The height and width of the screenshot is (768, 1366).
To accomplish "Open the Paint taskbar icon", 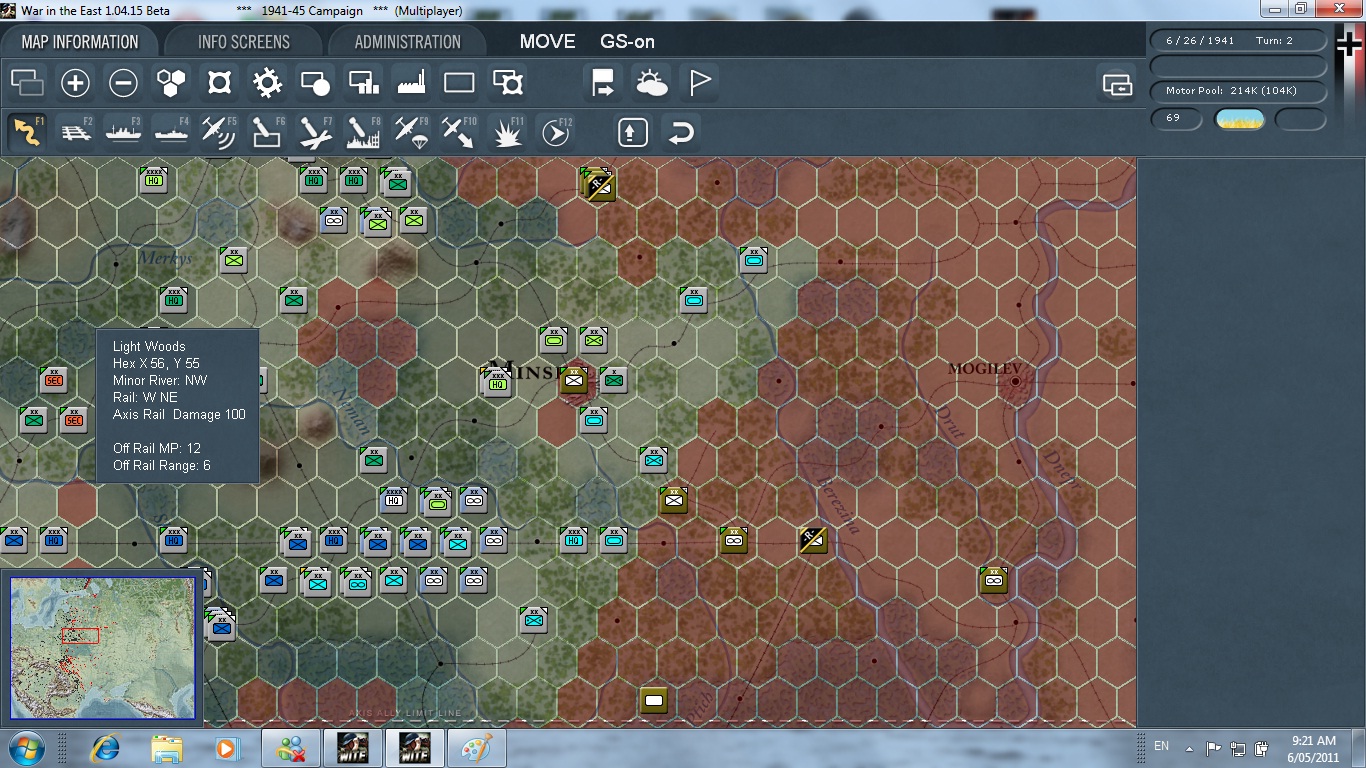I will [476, 748].
